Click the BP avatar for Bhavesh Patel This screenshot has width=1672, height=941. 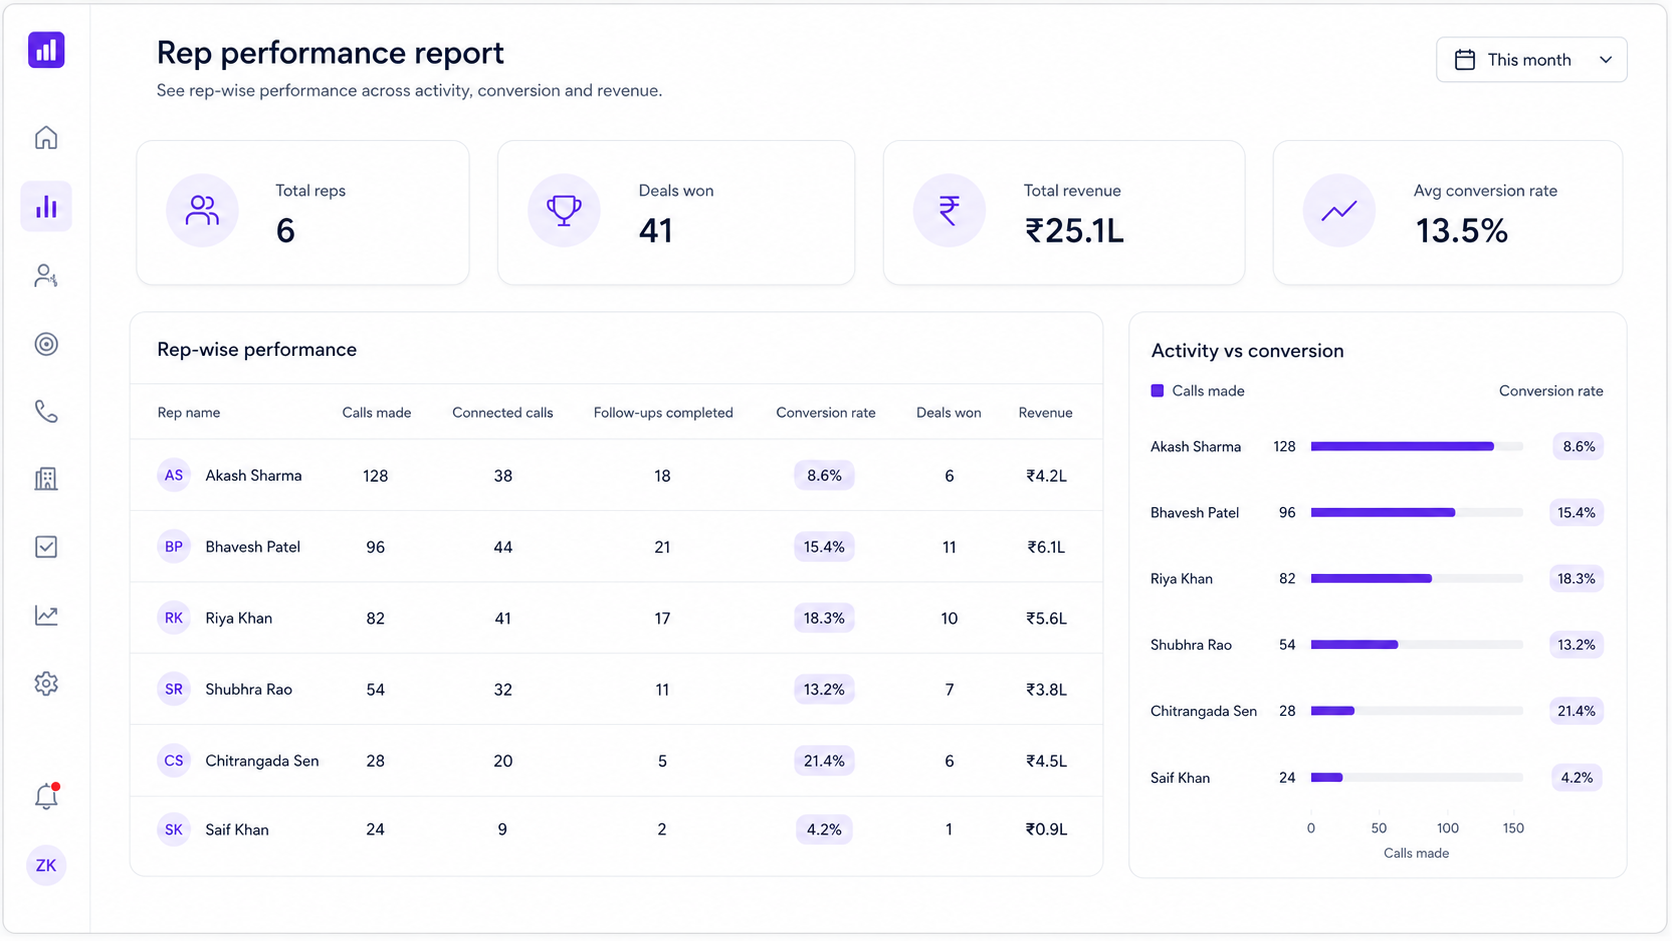point(174,547)
